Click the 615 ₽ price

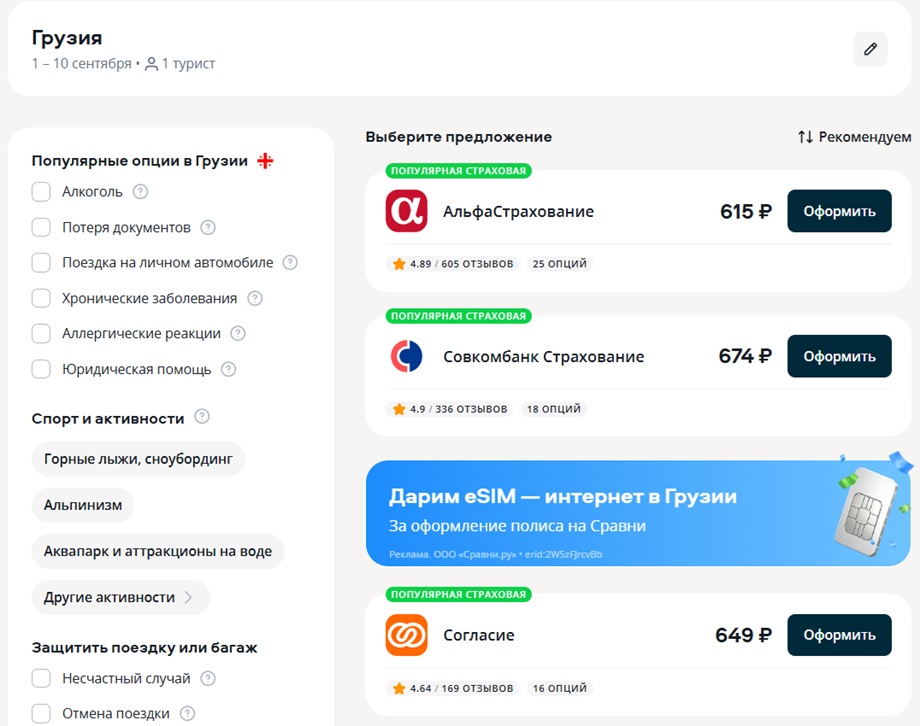coord(746,211)
